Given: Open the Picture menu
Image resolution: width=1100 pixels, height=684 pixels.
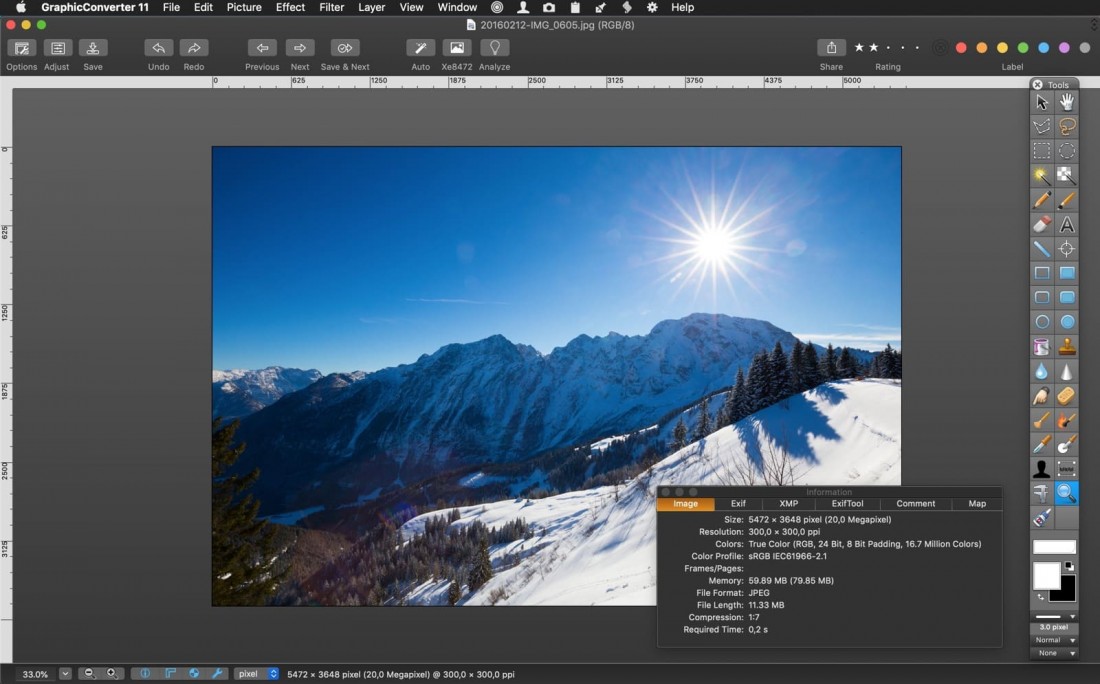Looking at the screenshot, I should click(243, 7).
